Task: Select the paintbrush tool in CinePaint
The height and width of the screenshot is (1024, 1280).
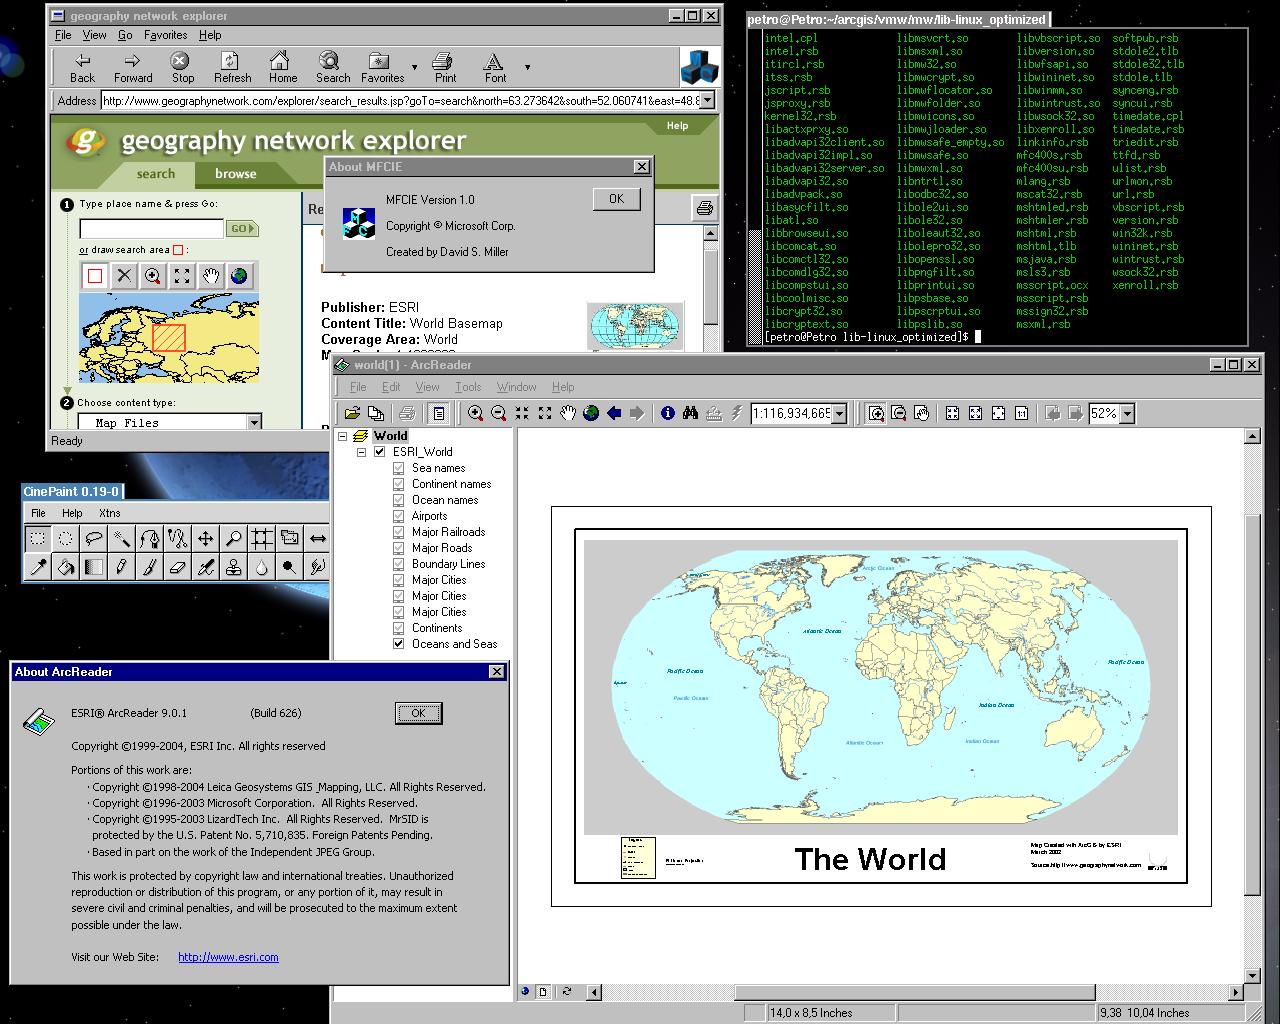Action: [149, 566]
